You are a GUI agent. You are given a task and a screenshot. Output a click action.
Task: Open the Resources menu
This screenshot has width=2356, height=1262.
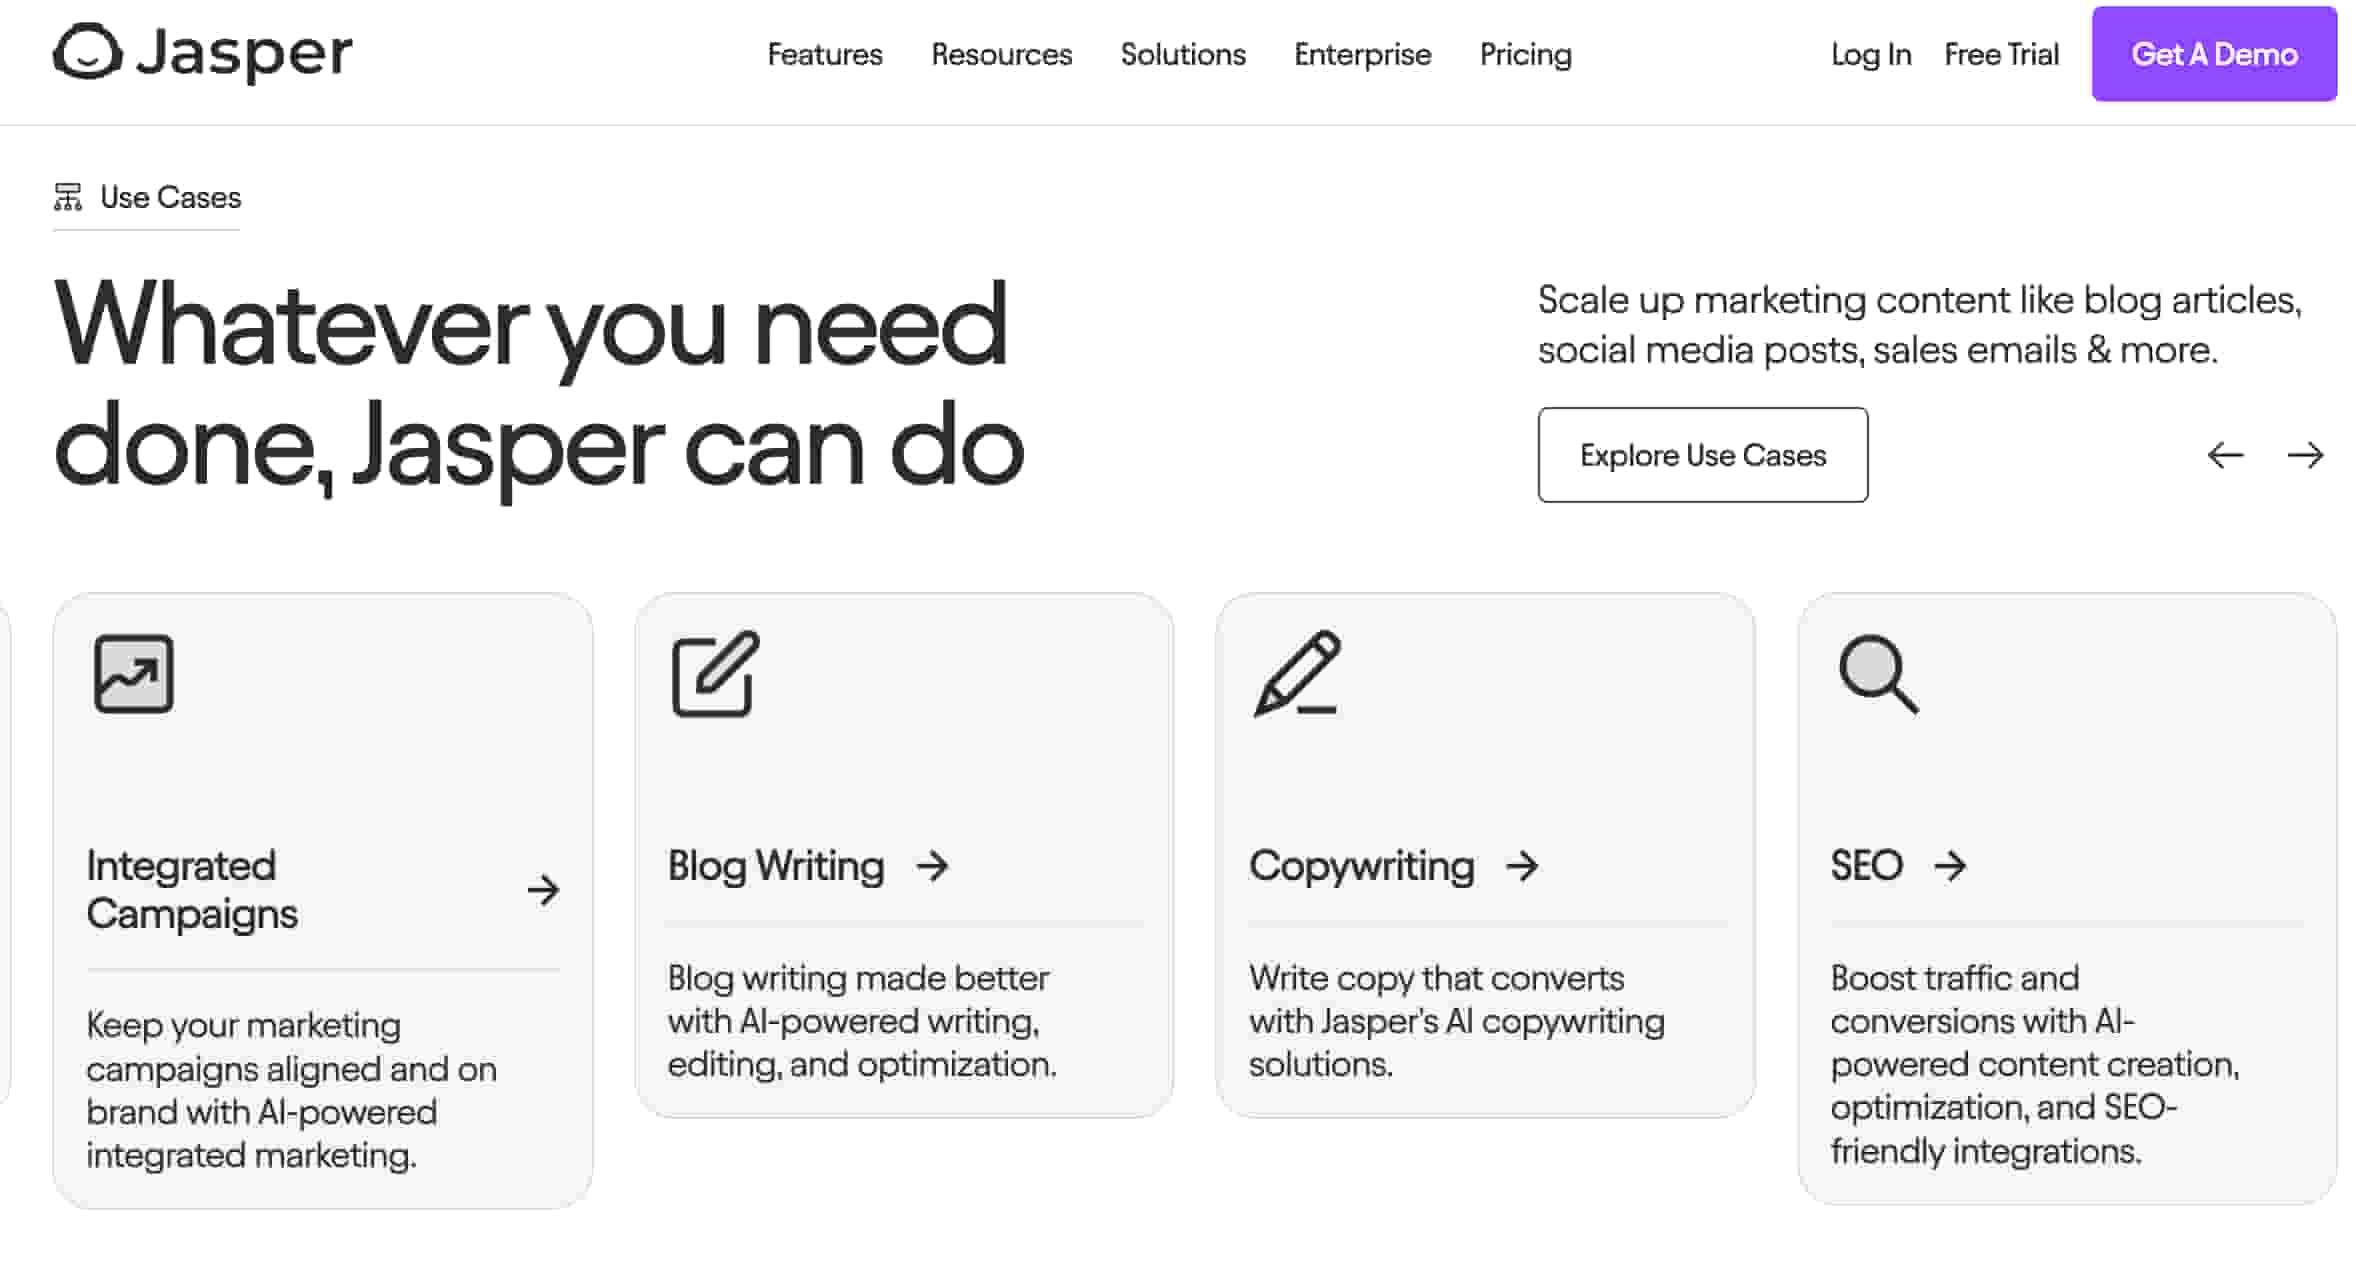tap(1001, 55)
